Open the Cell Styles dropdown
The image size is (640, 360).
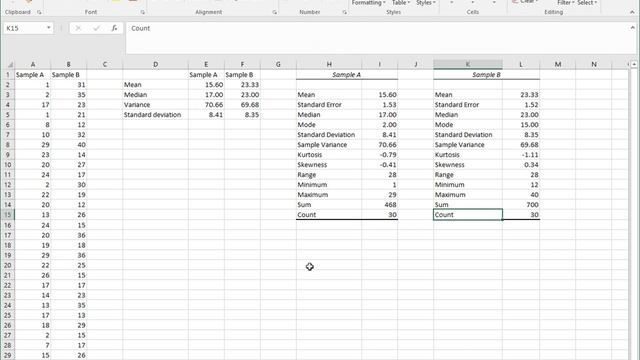(x=426, y=3)
